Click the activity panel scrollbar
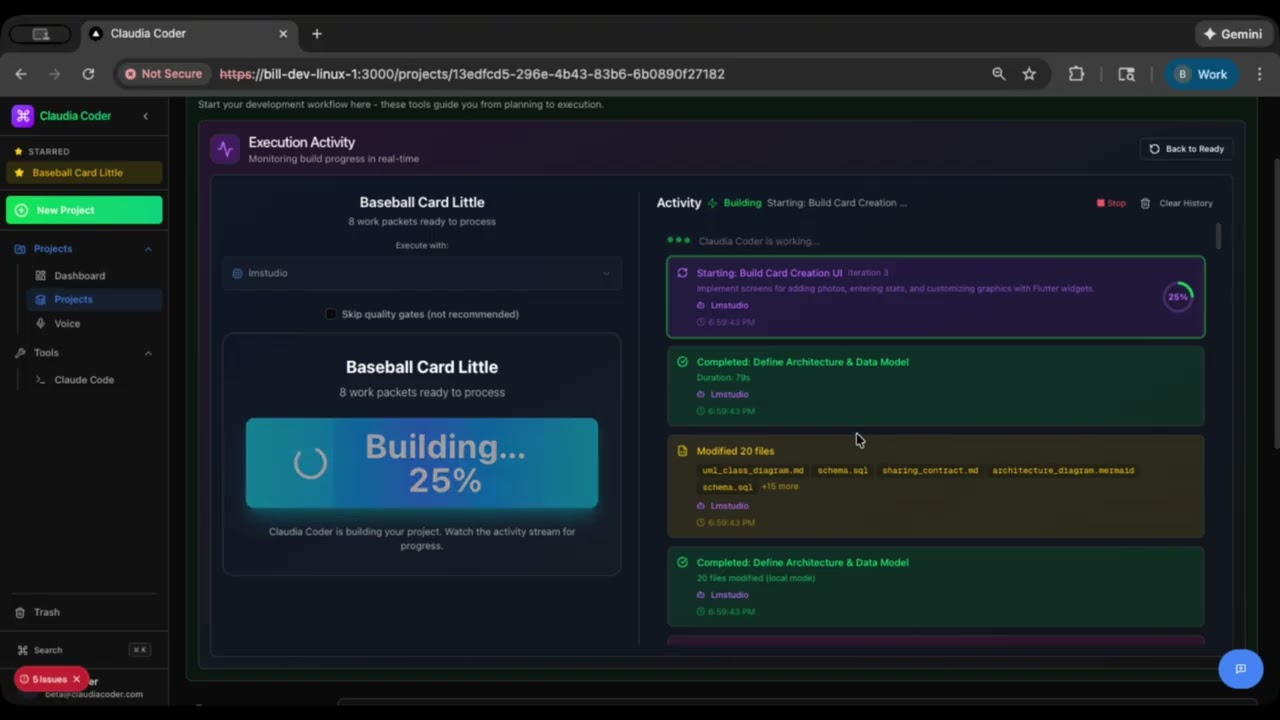 click(x=1217, y=237)
